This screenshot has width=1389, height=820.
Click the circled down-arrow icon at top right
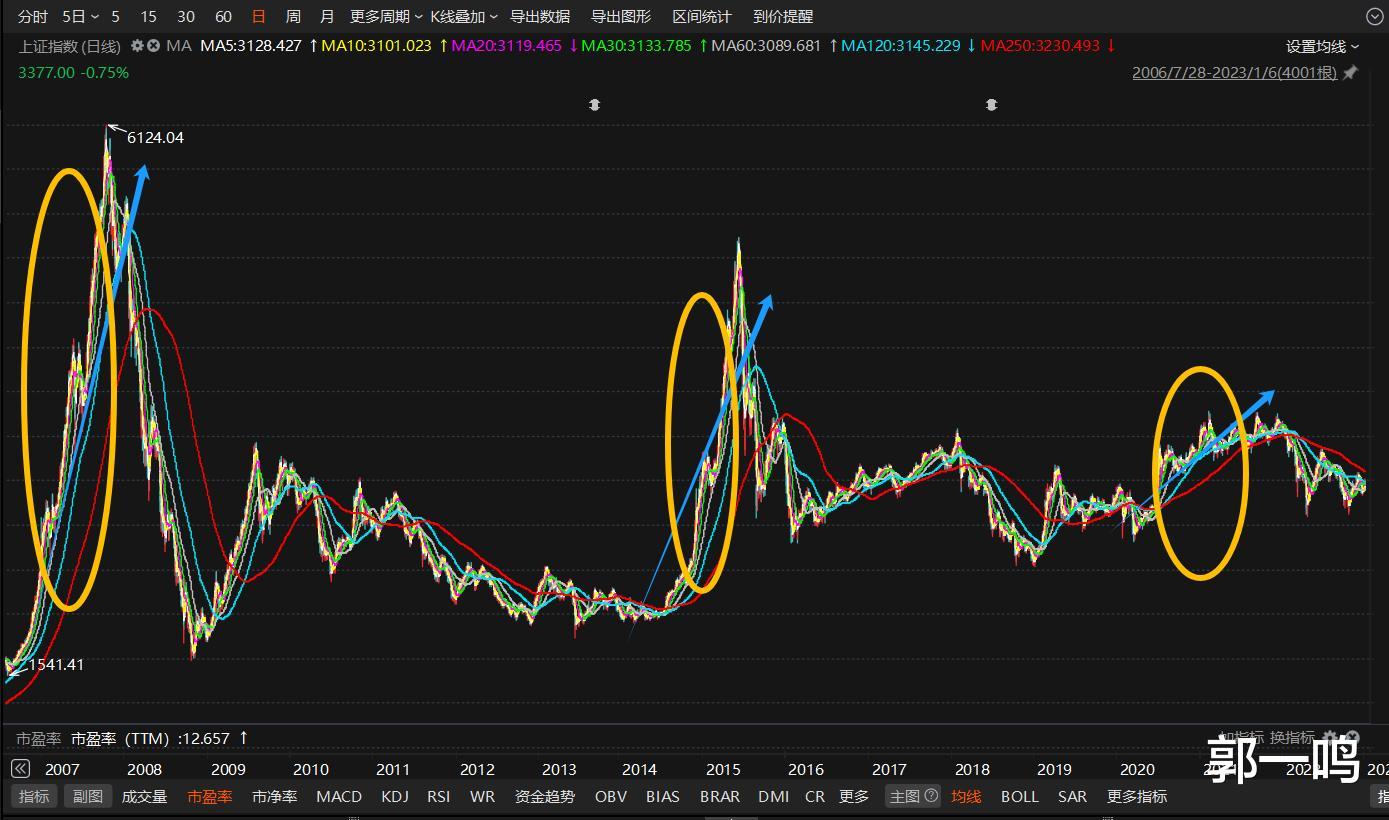[x=1374, y=16]
